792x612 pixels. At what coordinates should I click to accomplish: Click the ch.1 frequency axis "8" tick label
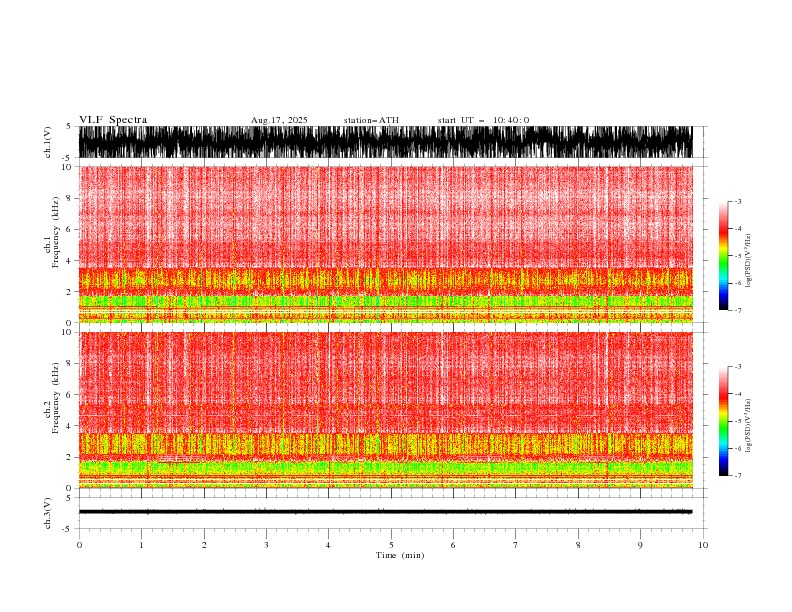[x=69, y=198]
